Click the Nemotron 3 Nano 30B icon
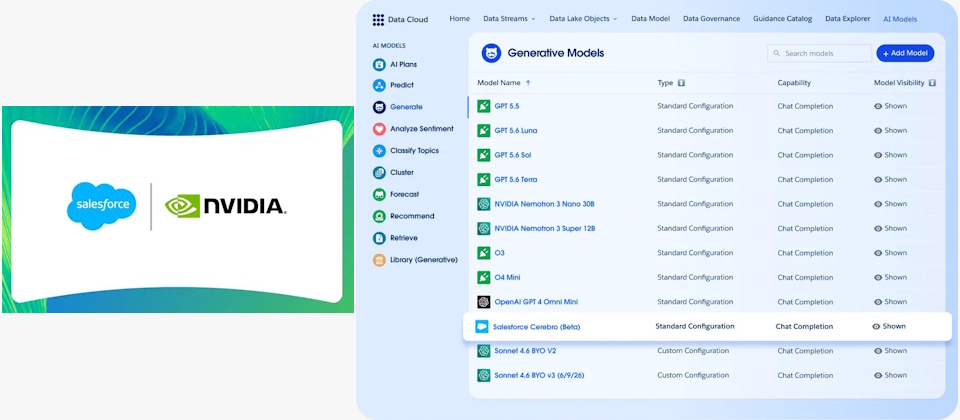The height and width of the screenshot is (420, 960). [484, 204]
